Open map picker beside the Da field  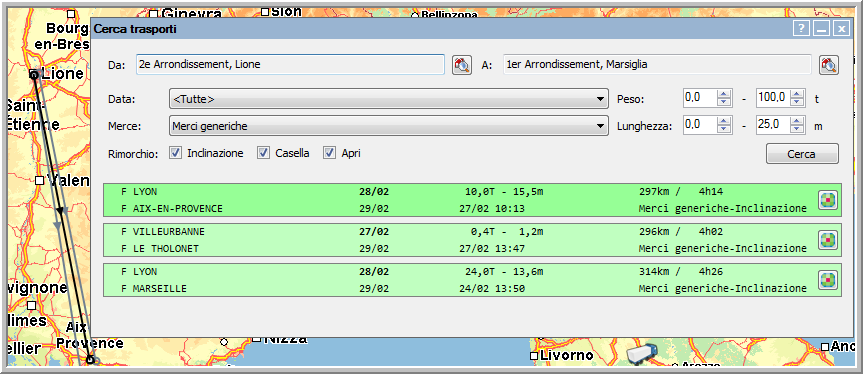462,65
